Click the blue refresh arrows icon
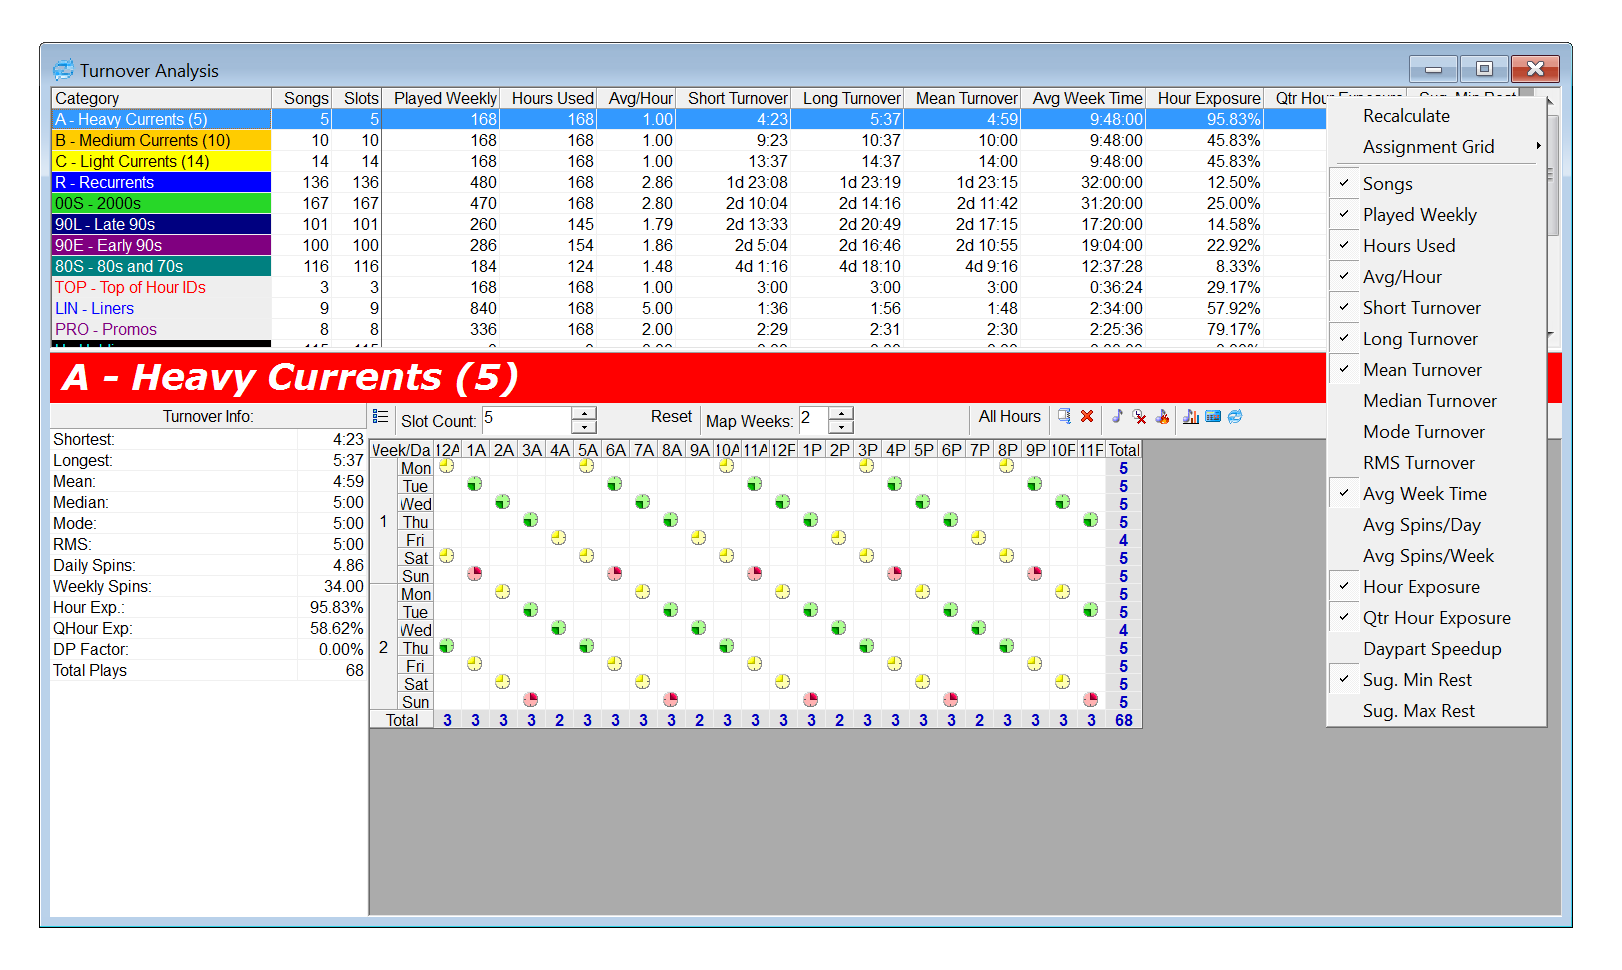Viewport: 1622px width, 970px height. [1235, 417]
